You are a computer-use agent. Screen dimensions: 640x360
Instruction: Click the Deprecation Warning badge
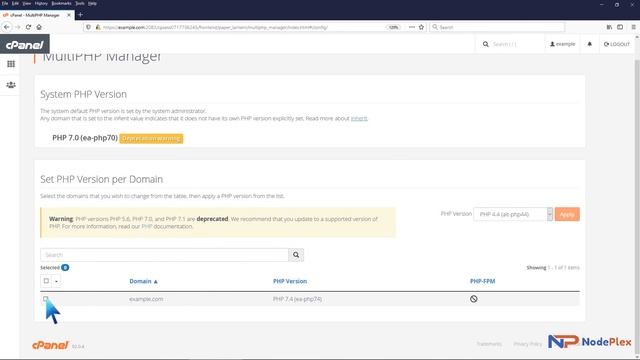(x=151, y=138)
